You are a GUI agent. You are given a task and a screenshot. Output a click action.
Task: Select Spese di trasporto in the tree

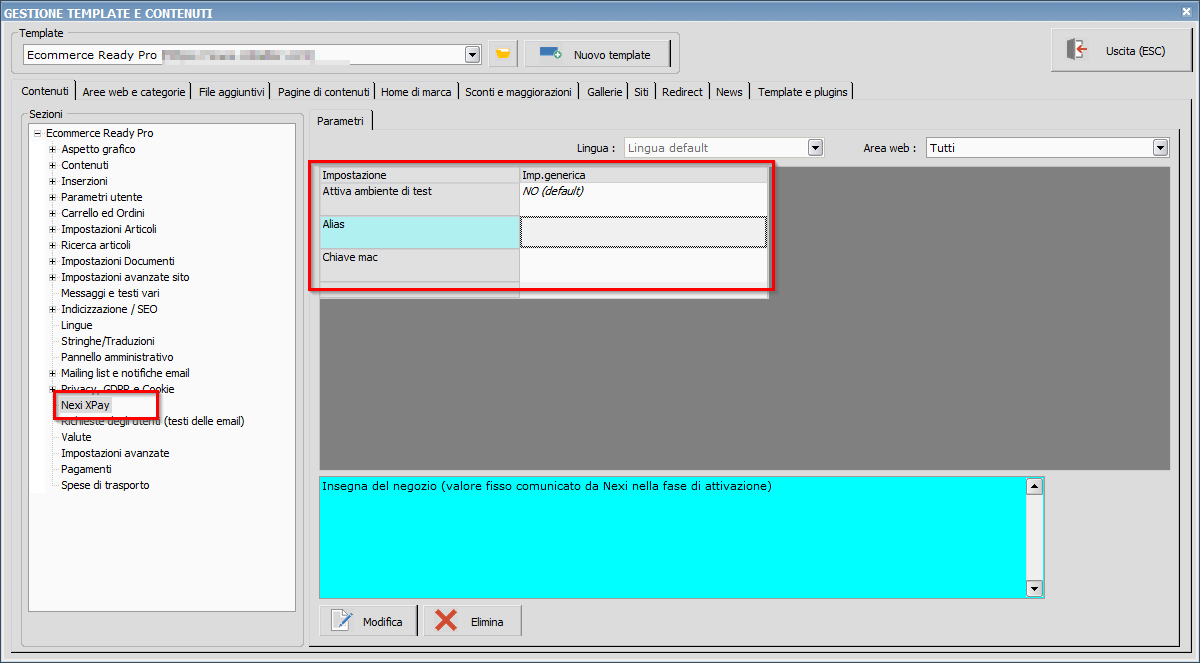coord(105,485)
